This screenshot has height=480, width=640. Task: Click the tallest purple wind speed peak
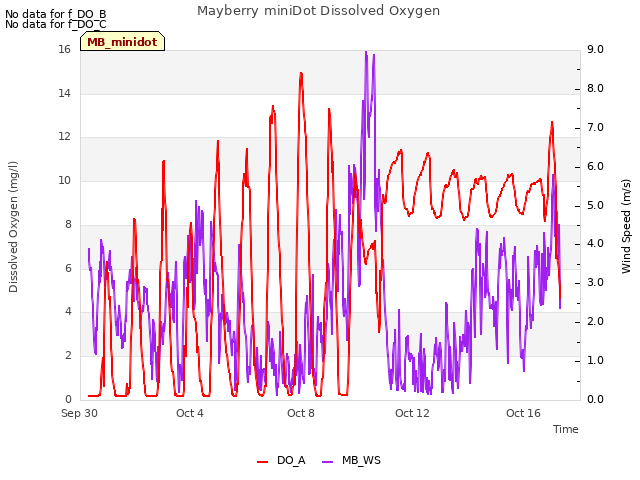[366, 52]
